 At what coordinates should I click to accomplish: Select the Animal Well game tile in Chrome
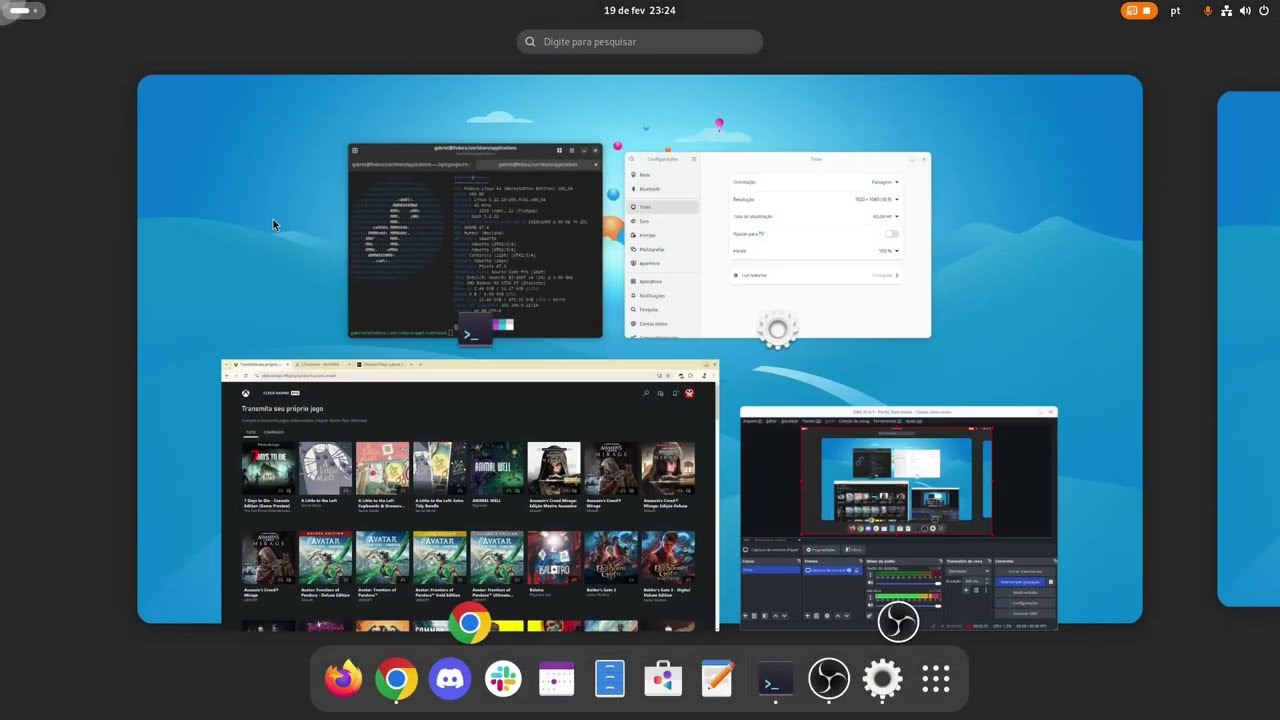[497, 468]
